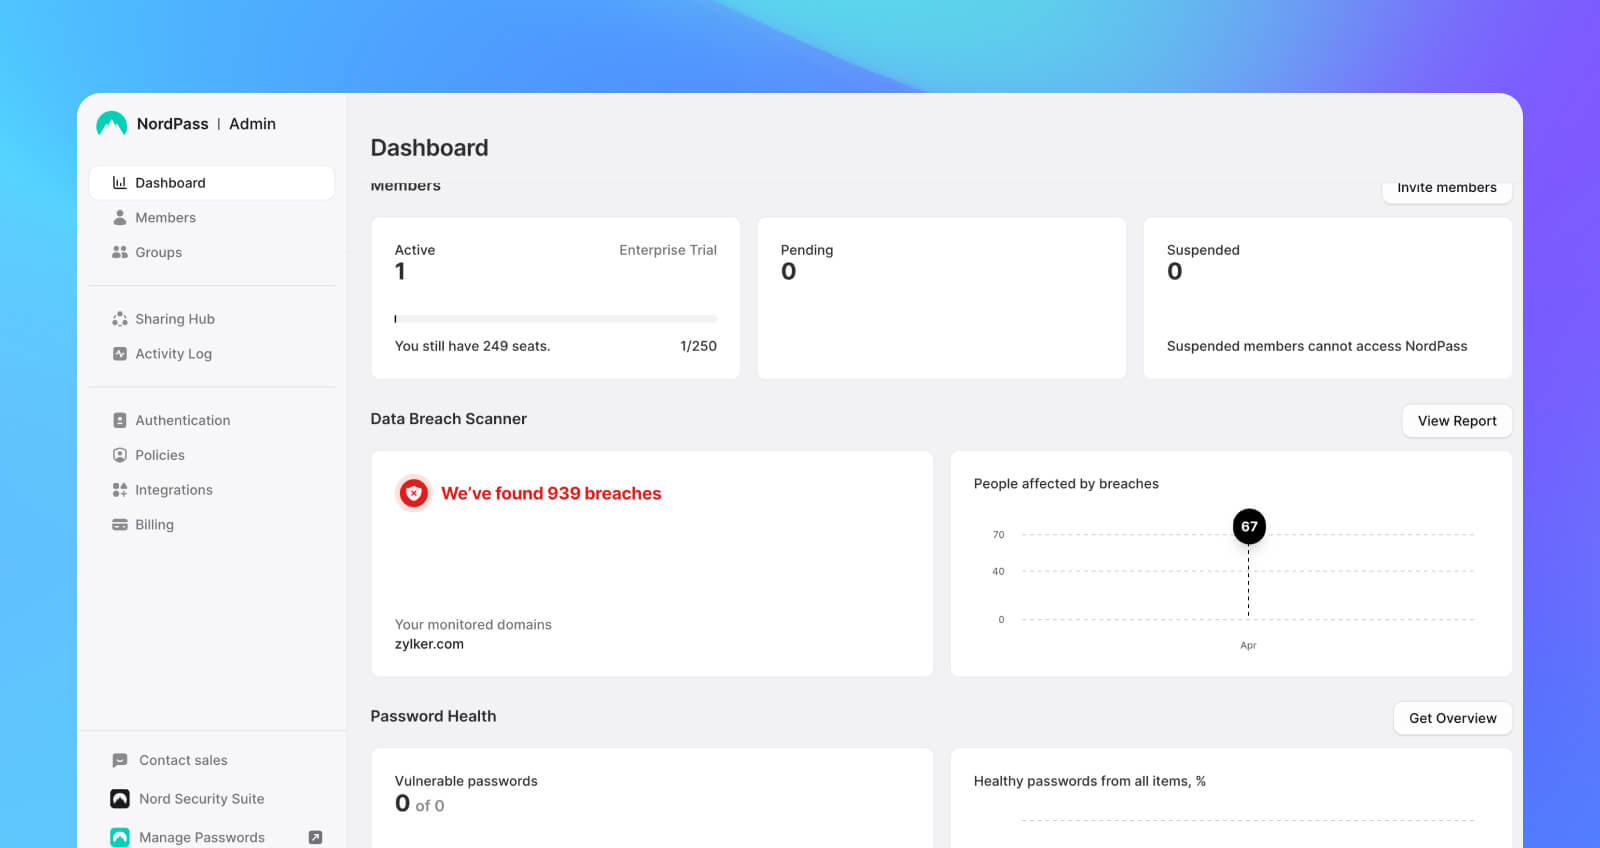The height and width of the screenshot is (848, 1600).
Task: Click the 'Data Breach Scanner' heading
Action: click(x=448, y=419)
